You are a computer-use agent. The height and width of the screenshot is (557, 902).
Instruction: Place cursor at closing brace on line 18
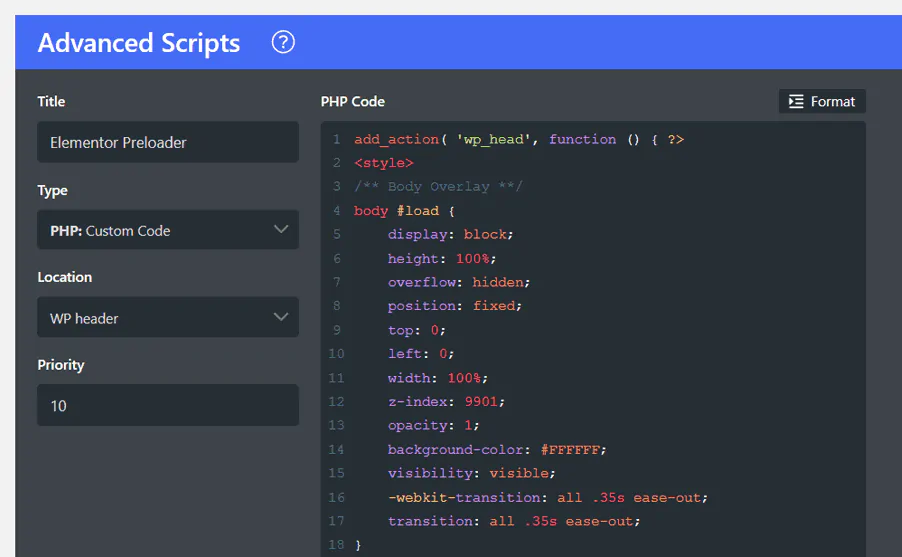click(358, 545)
